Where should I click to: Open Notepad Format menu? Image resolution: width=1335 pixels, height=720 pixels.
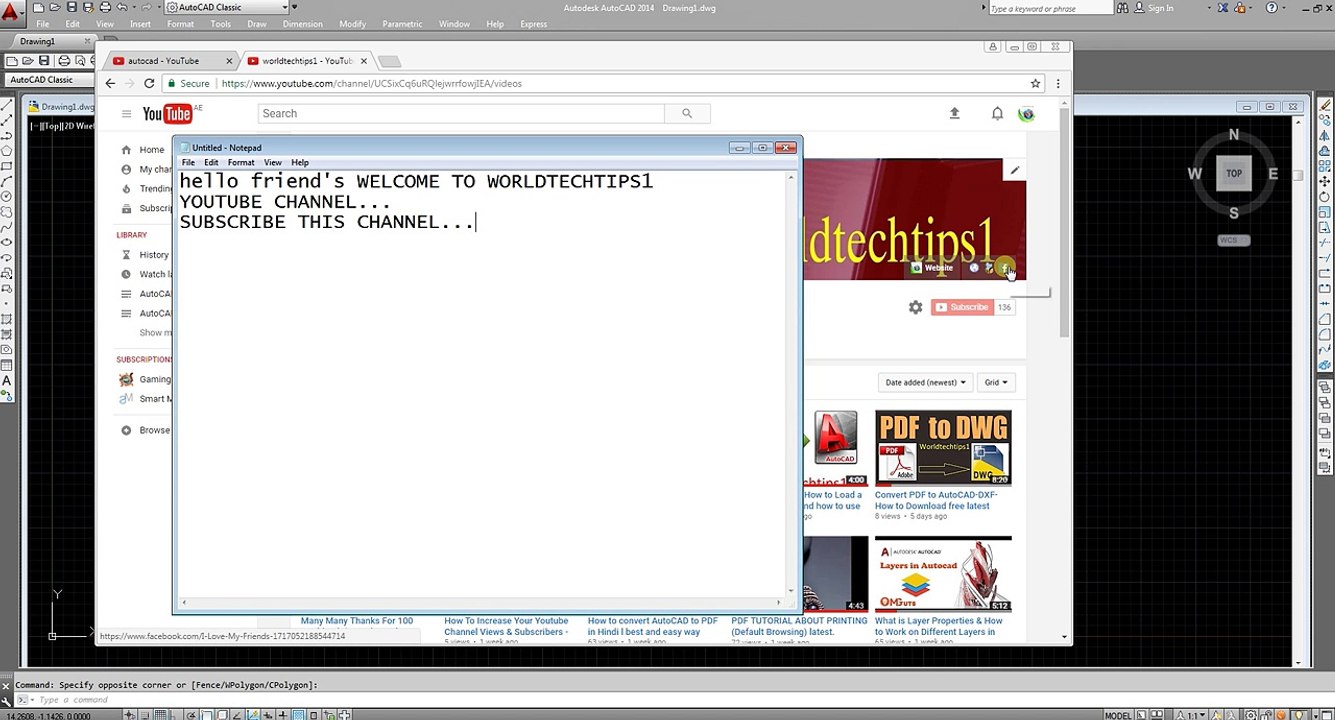coord(241,162)
